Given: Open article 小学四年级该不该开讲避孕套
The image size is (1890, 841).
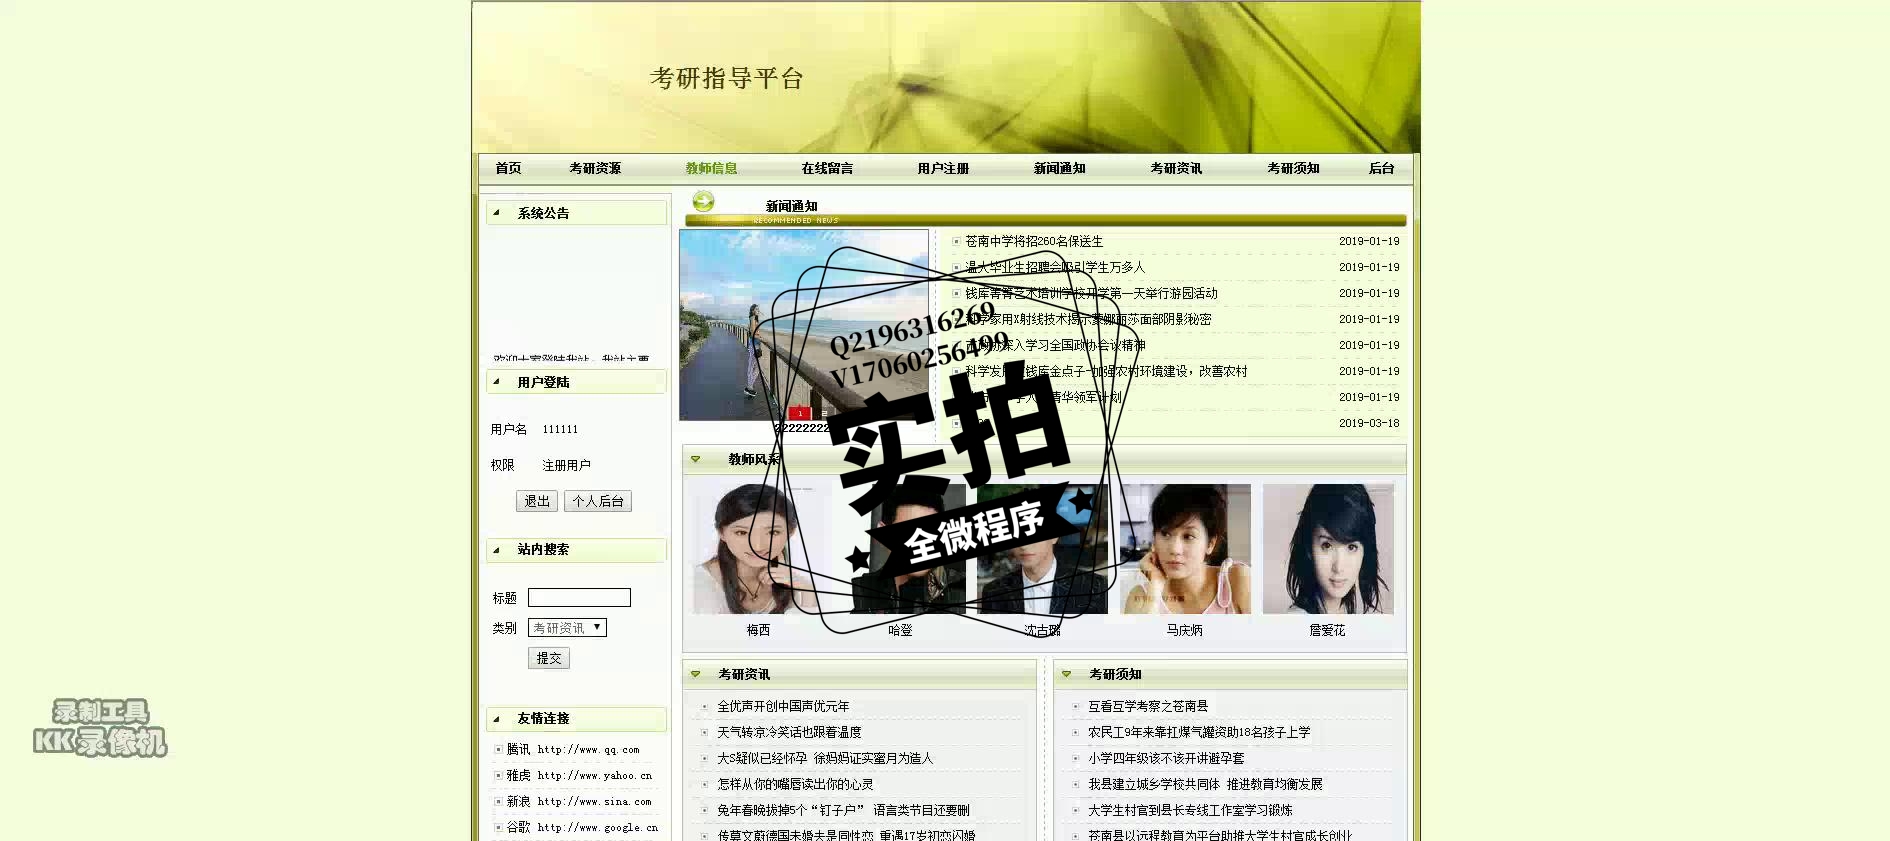Looking at the screenshot, I should [x=1166, y=758].
